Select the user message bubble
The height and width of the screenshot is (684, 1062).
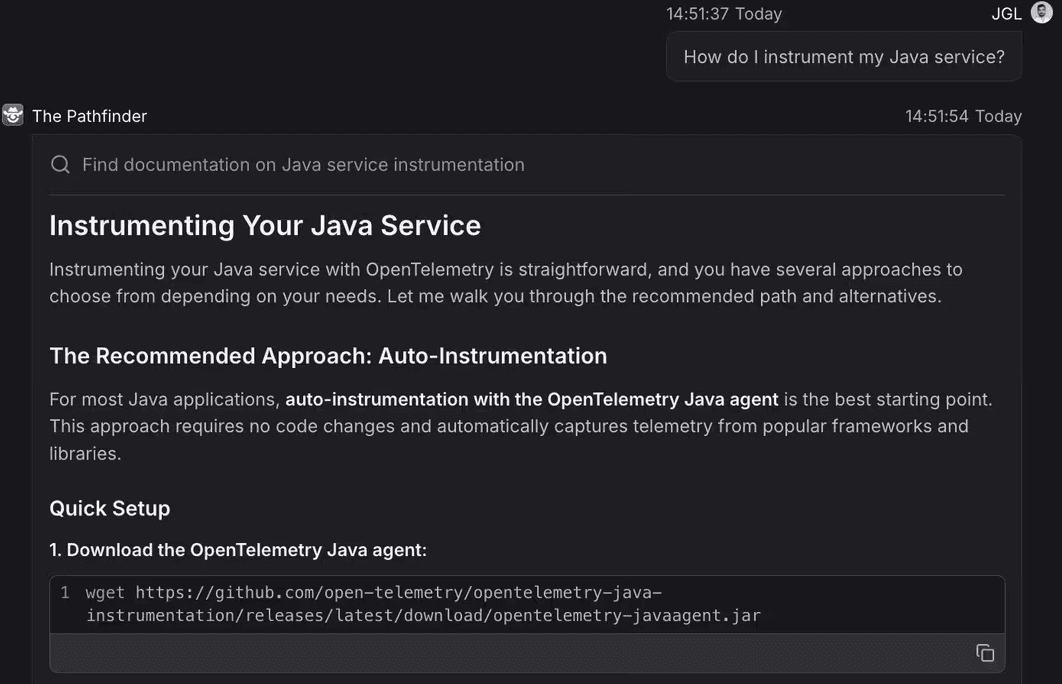(843, 57)
